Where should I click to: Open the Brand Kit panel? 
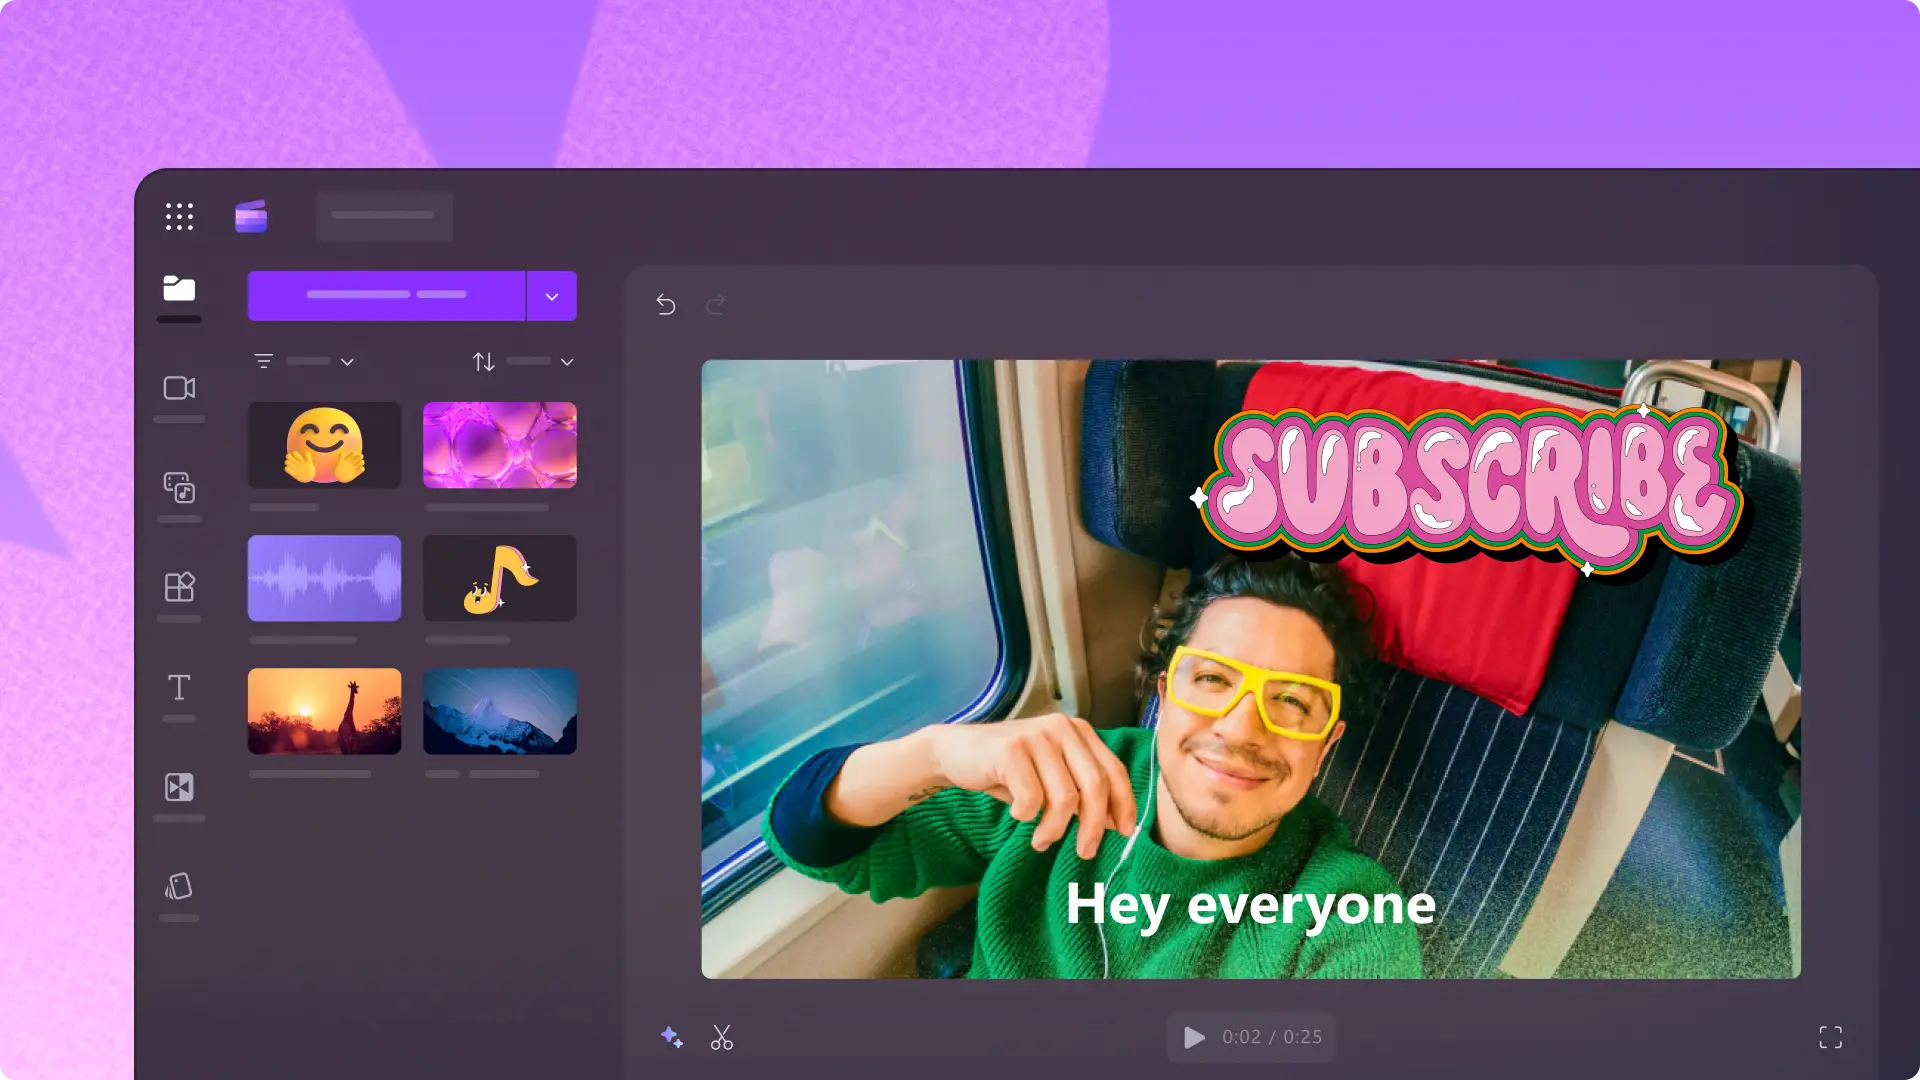coord(179,886)
